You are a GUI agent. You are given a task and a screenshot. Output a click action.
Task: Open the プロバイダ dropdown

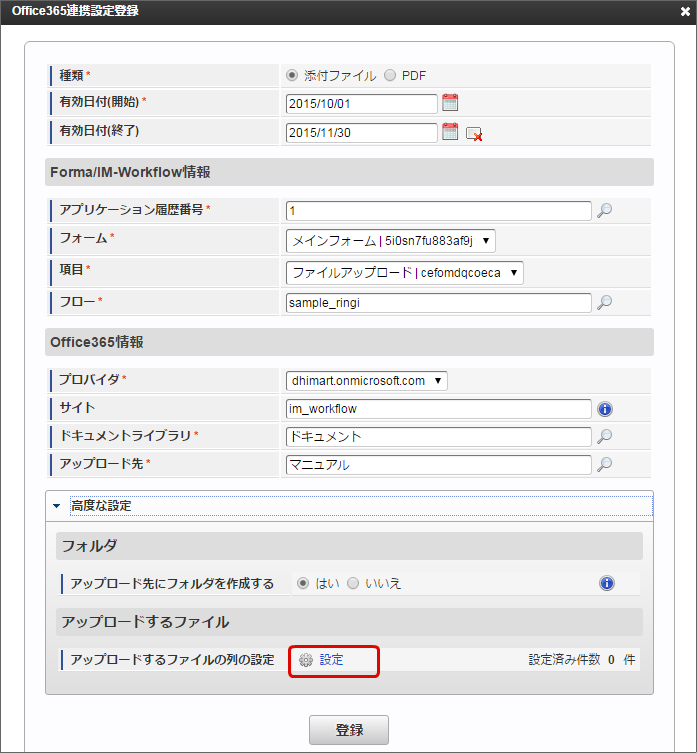tap(367, 381)
